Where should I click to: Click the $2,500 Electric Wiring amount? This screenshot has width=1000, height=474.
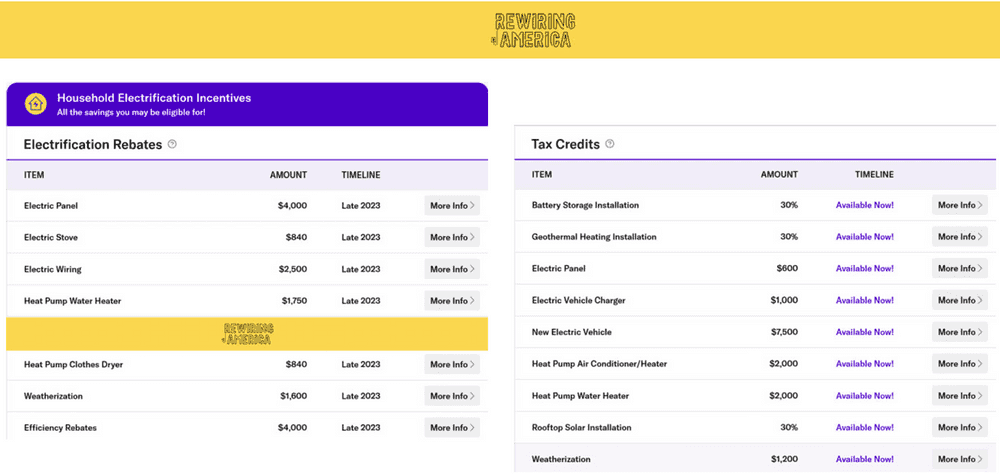coord(293,269)
